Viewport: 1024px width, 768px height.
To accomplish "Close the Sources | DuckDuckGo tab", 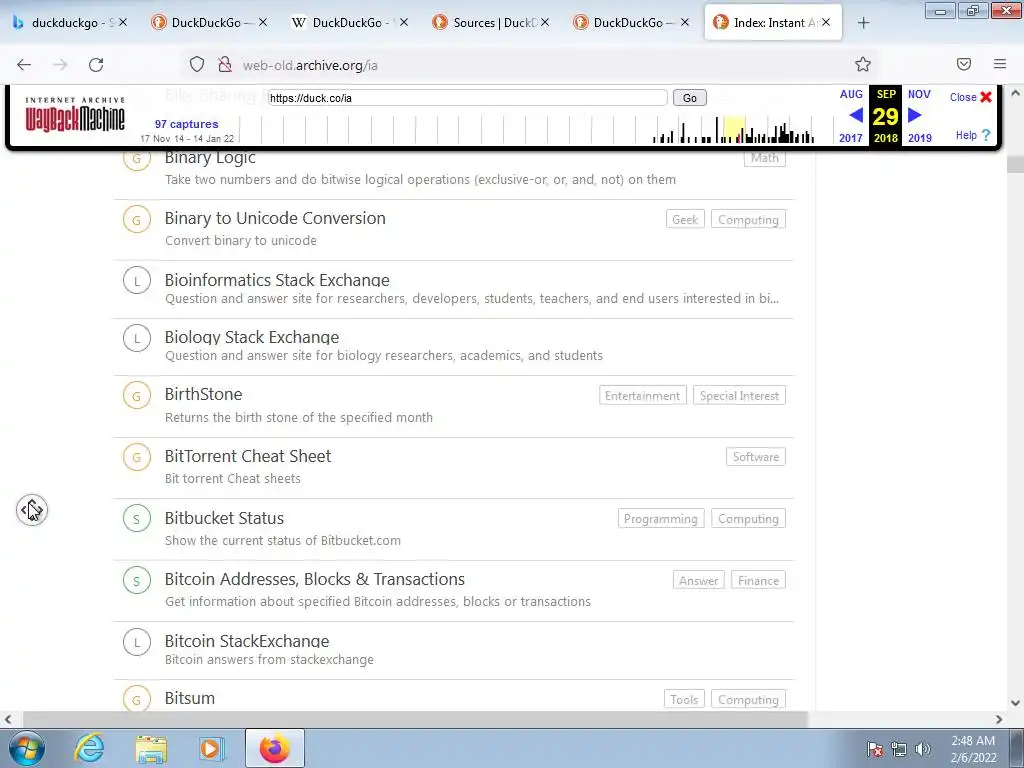I will pyautogui.click(x=545, y=22).
